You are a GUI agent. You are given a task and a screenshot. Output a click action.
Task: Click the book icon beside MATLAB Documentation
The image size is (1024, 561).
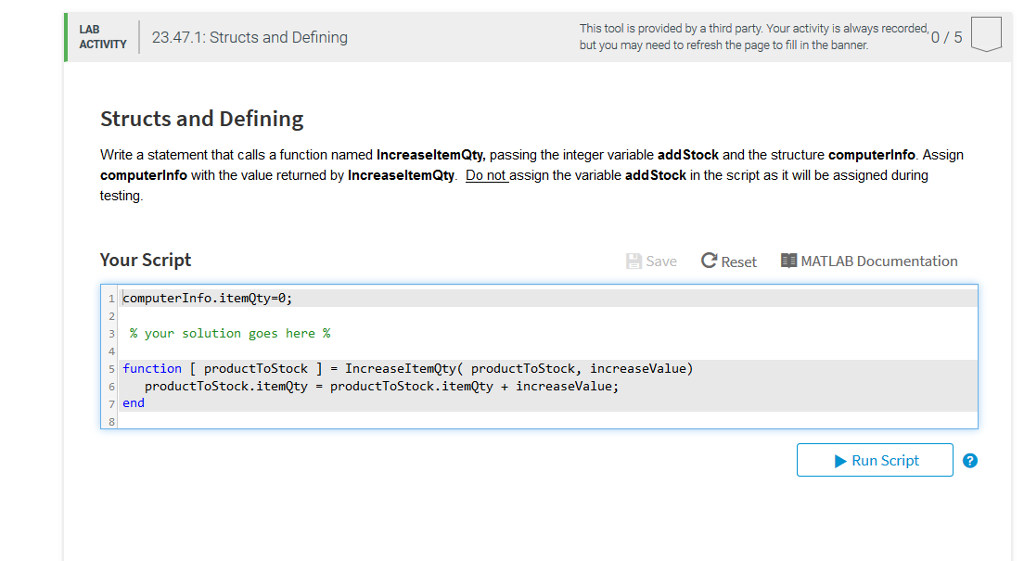tap(788, 261)
